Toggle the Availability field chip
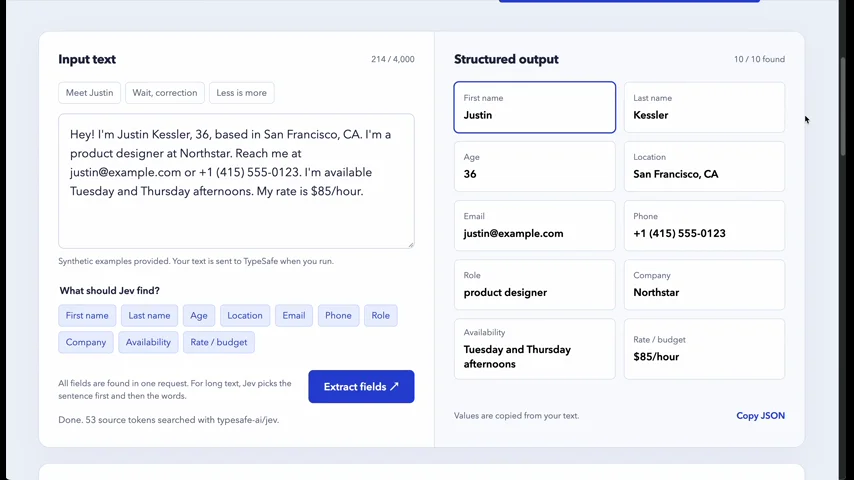The image size is (854, 480). point(148,342)
